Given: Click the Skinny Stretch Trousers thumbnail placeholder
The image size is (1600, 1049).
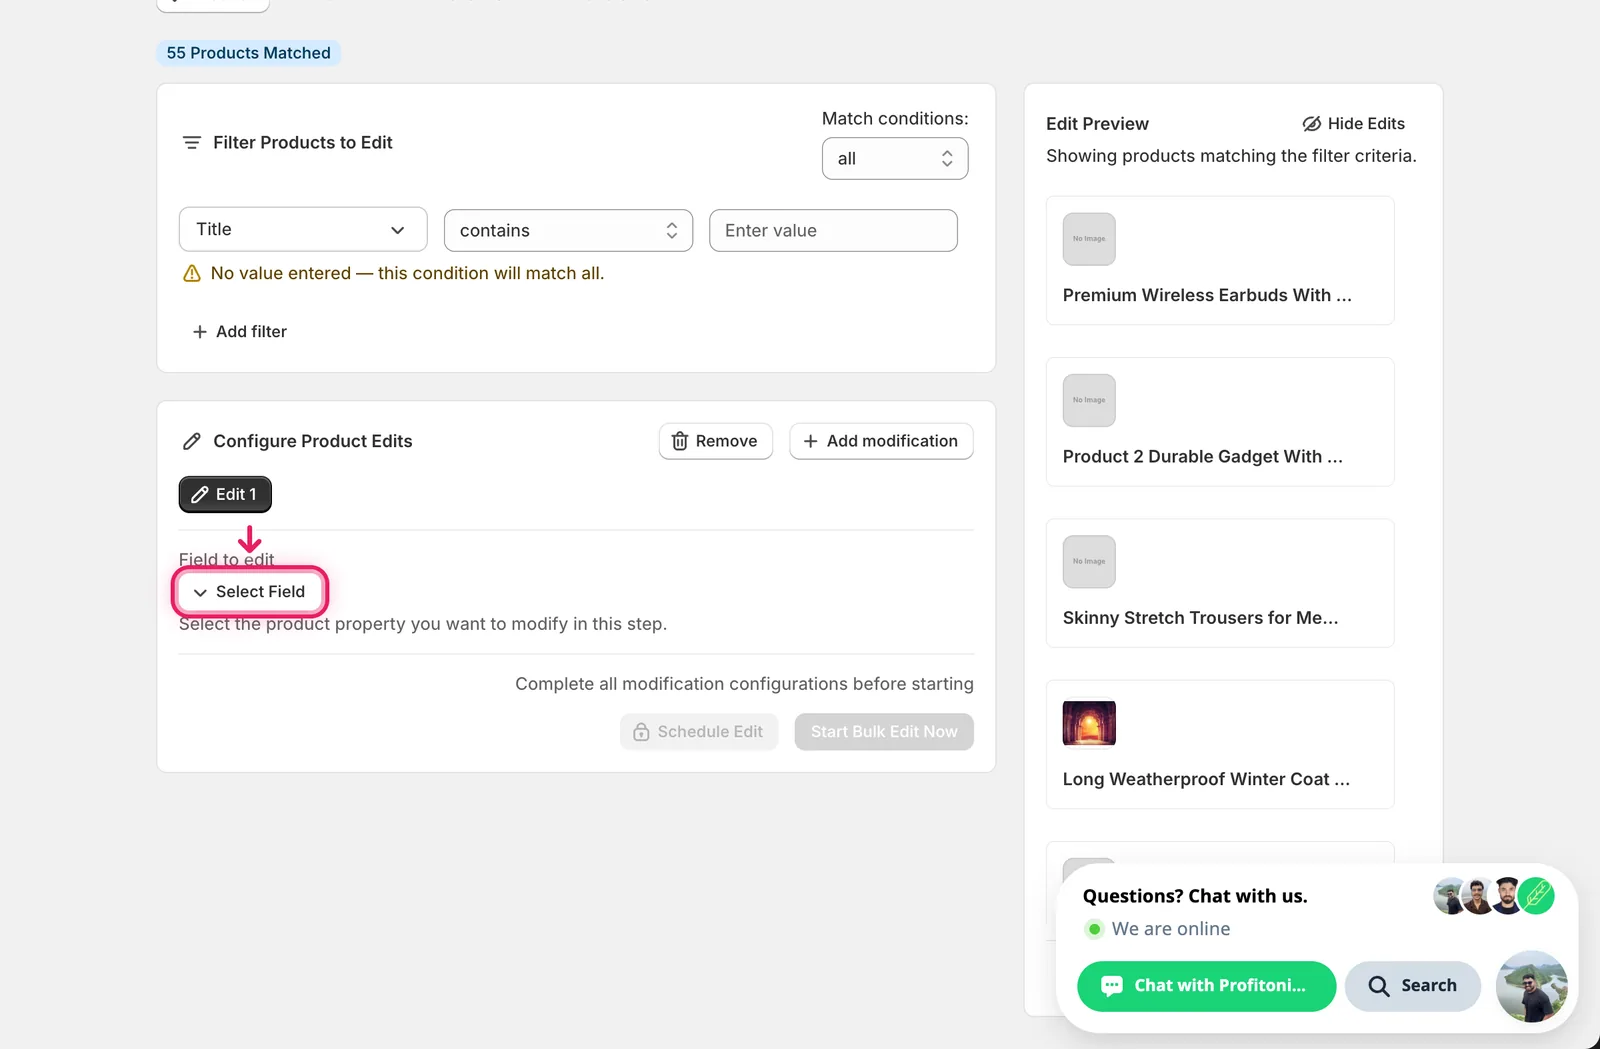Looking at the screenshot, I should coord(1089,562).
